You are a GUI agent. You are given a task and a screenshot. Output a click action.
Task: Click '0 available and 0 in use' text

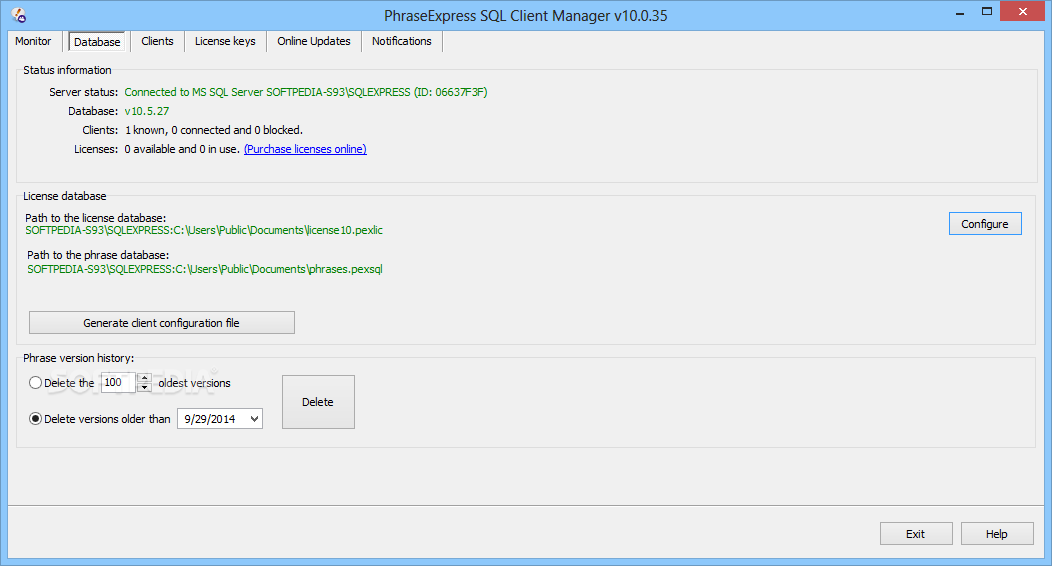(x=182, y=149)
